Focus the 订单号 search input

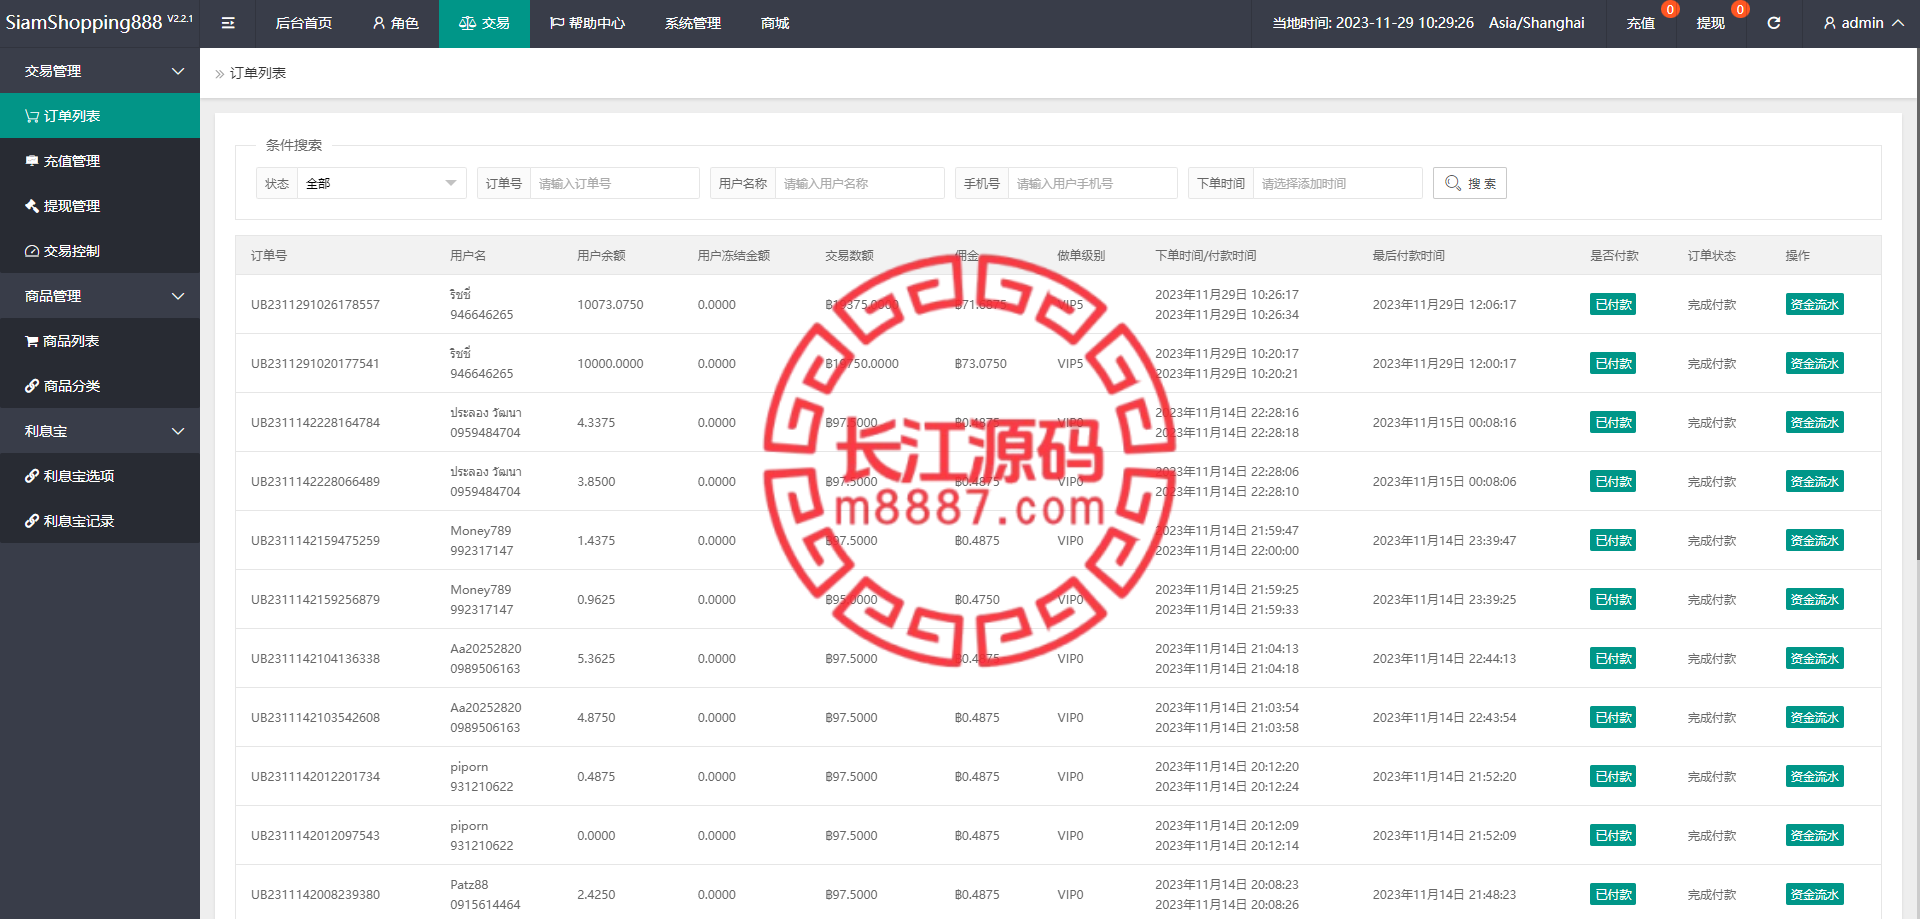pos(614,183)
